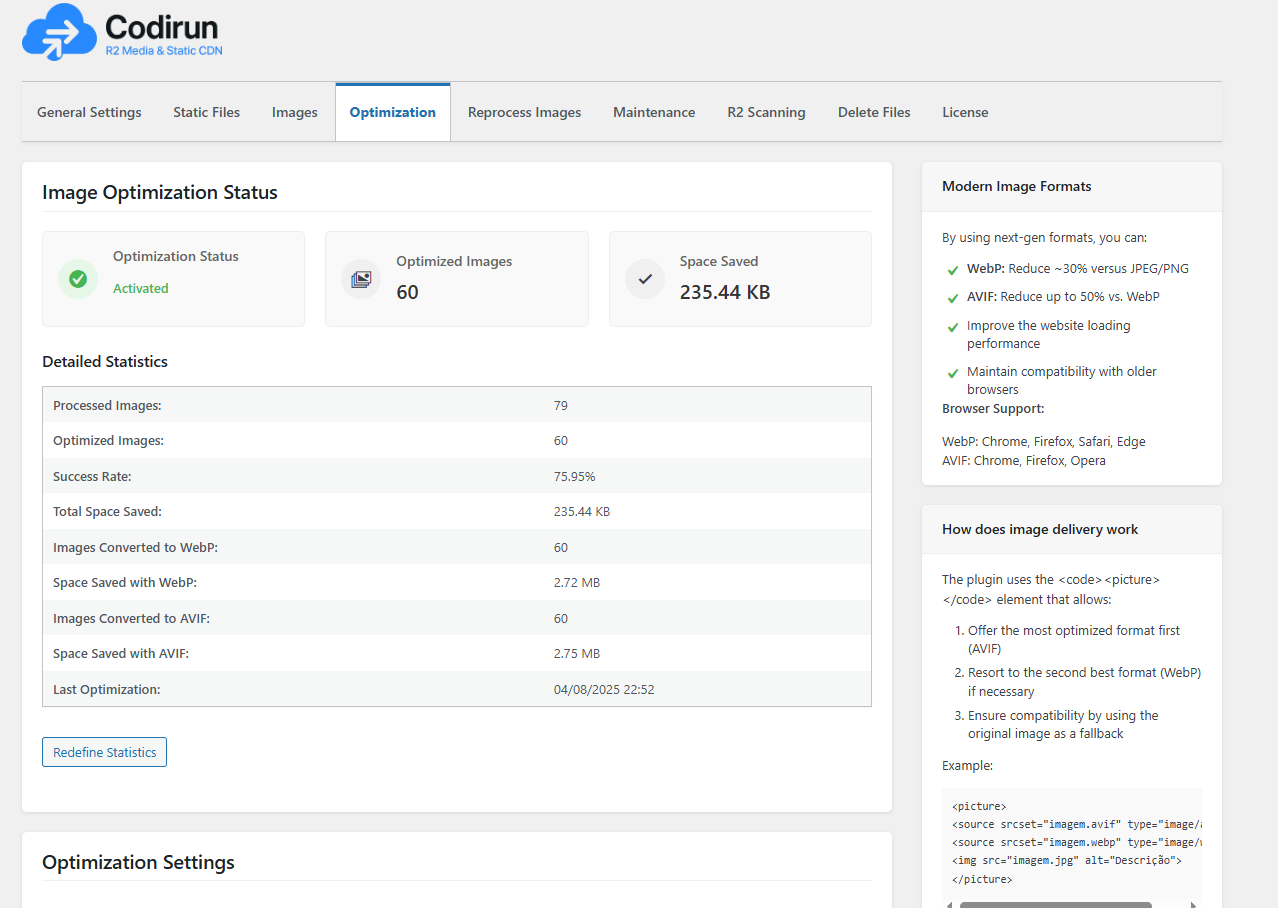The image size is (1278, 908).
Task: Go to the Images tab
Action: [294, 112]
